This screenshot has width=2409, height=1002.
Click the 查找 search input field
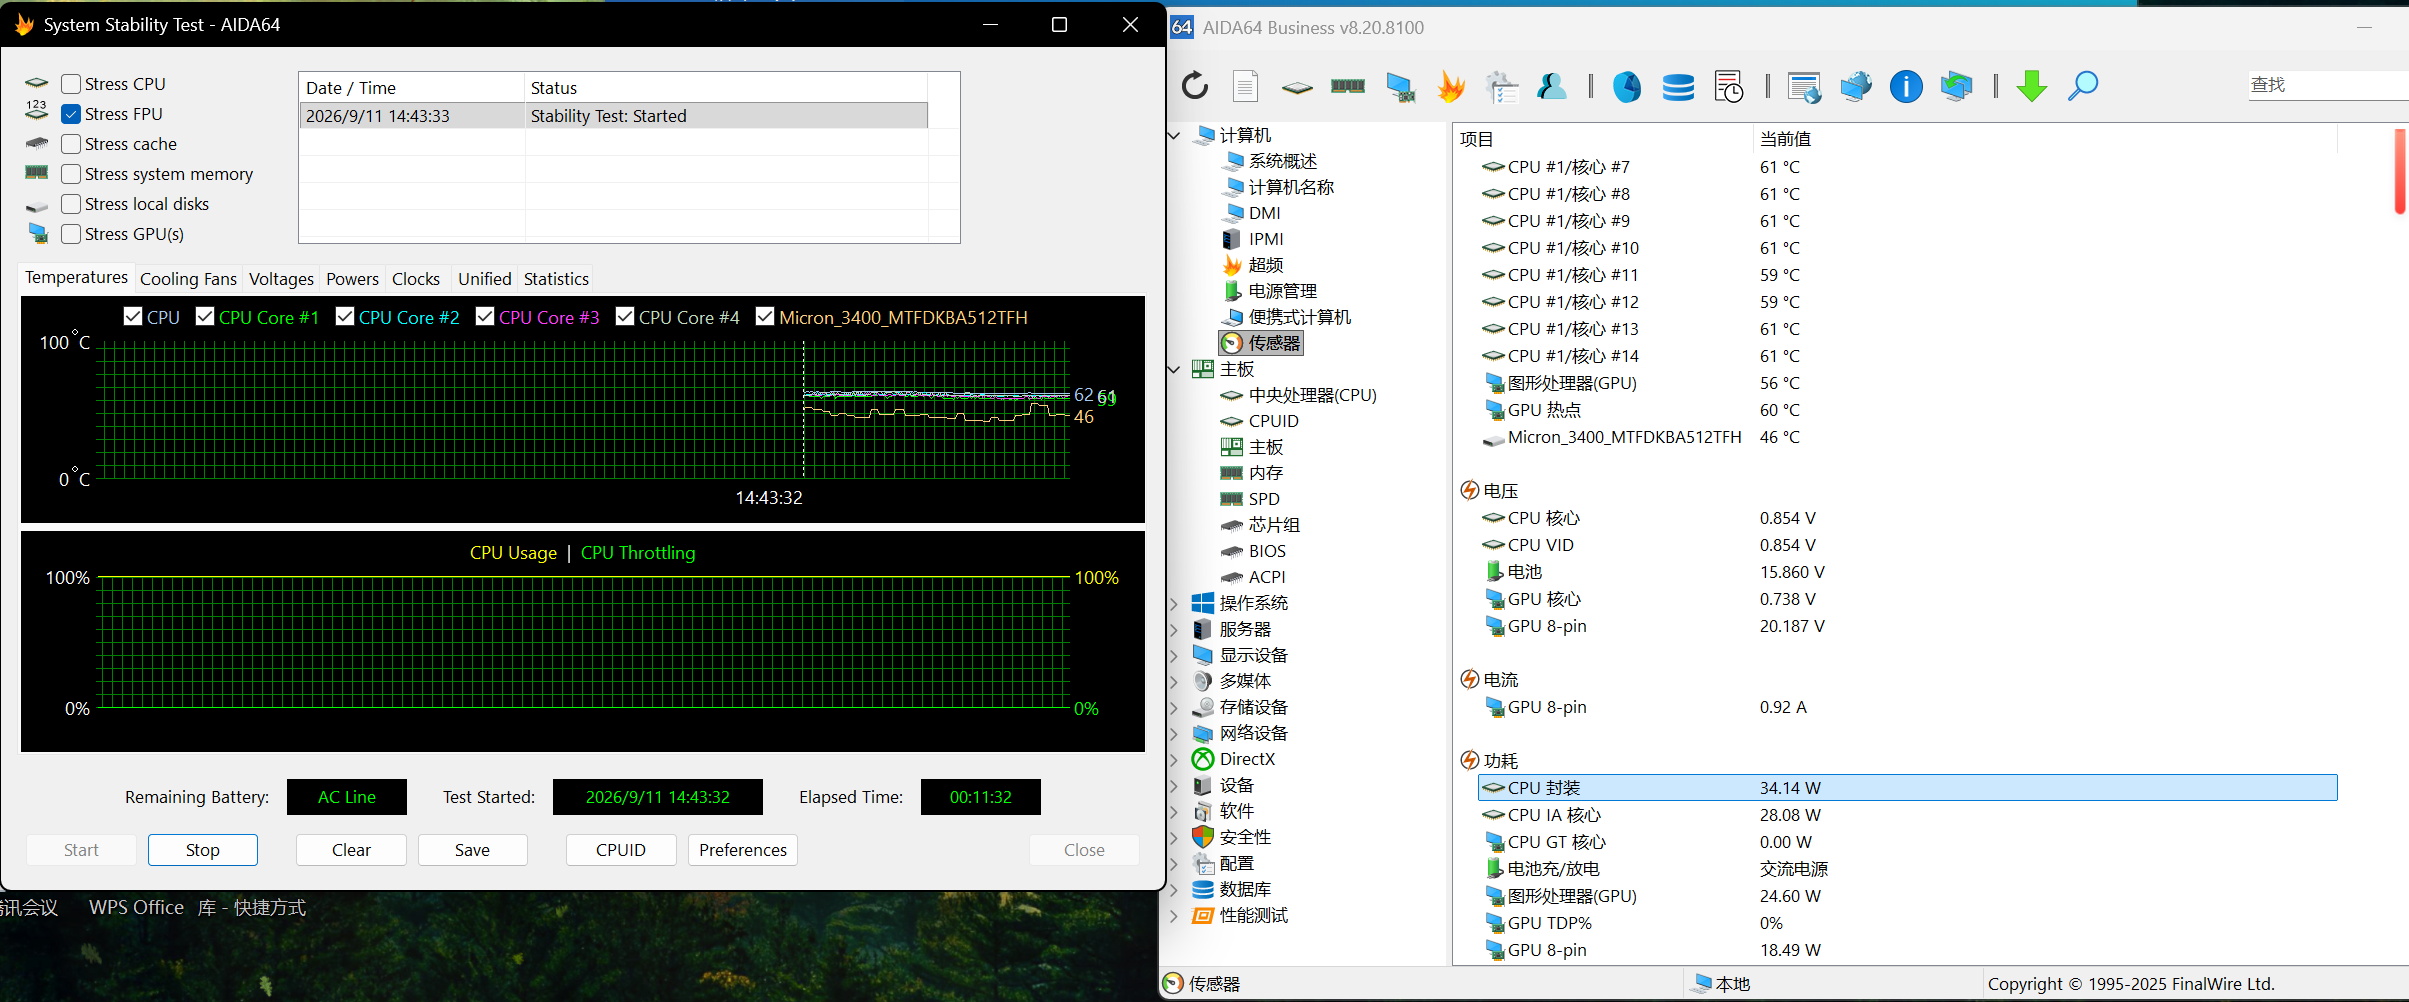[x=2328, y=85]
